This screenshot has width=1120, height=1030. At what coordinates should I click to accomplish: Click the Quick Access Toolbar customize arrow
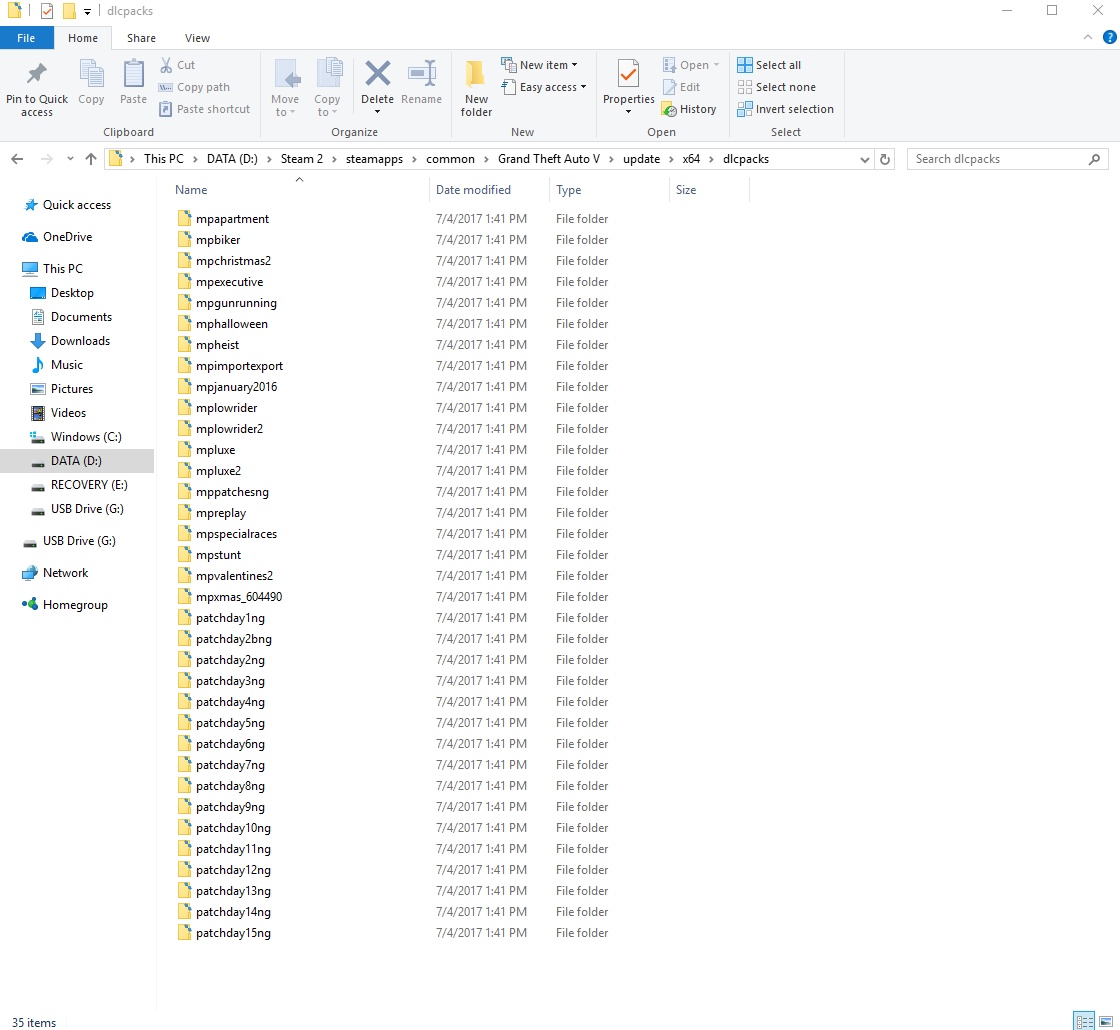[x=87, y=11]
